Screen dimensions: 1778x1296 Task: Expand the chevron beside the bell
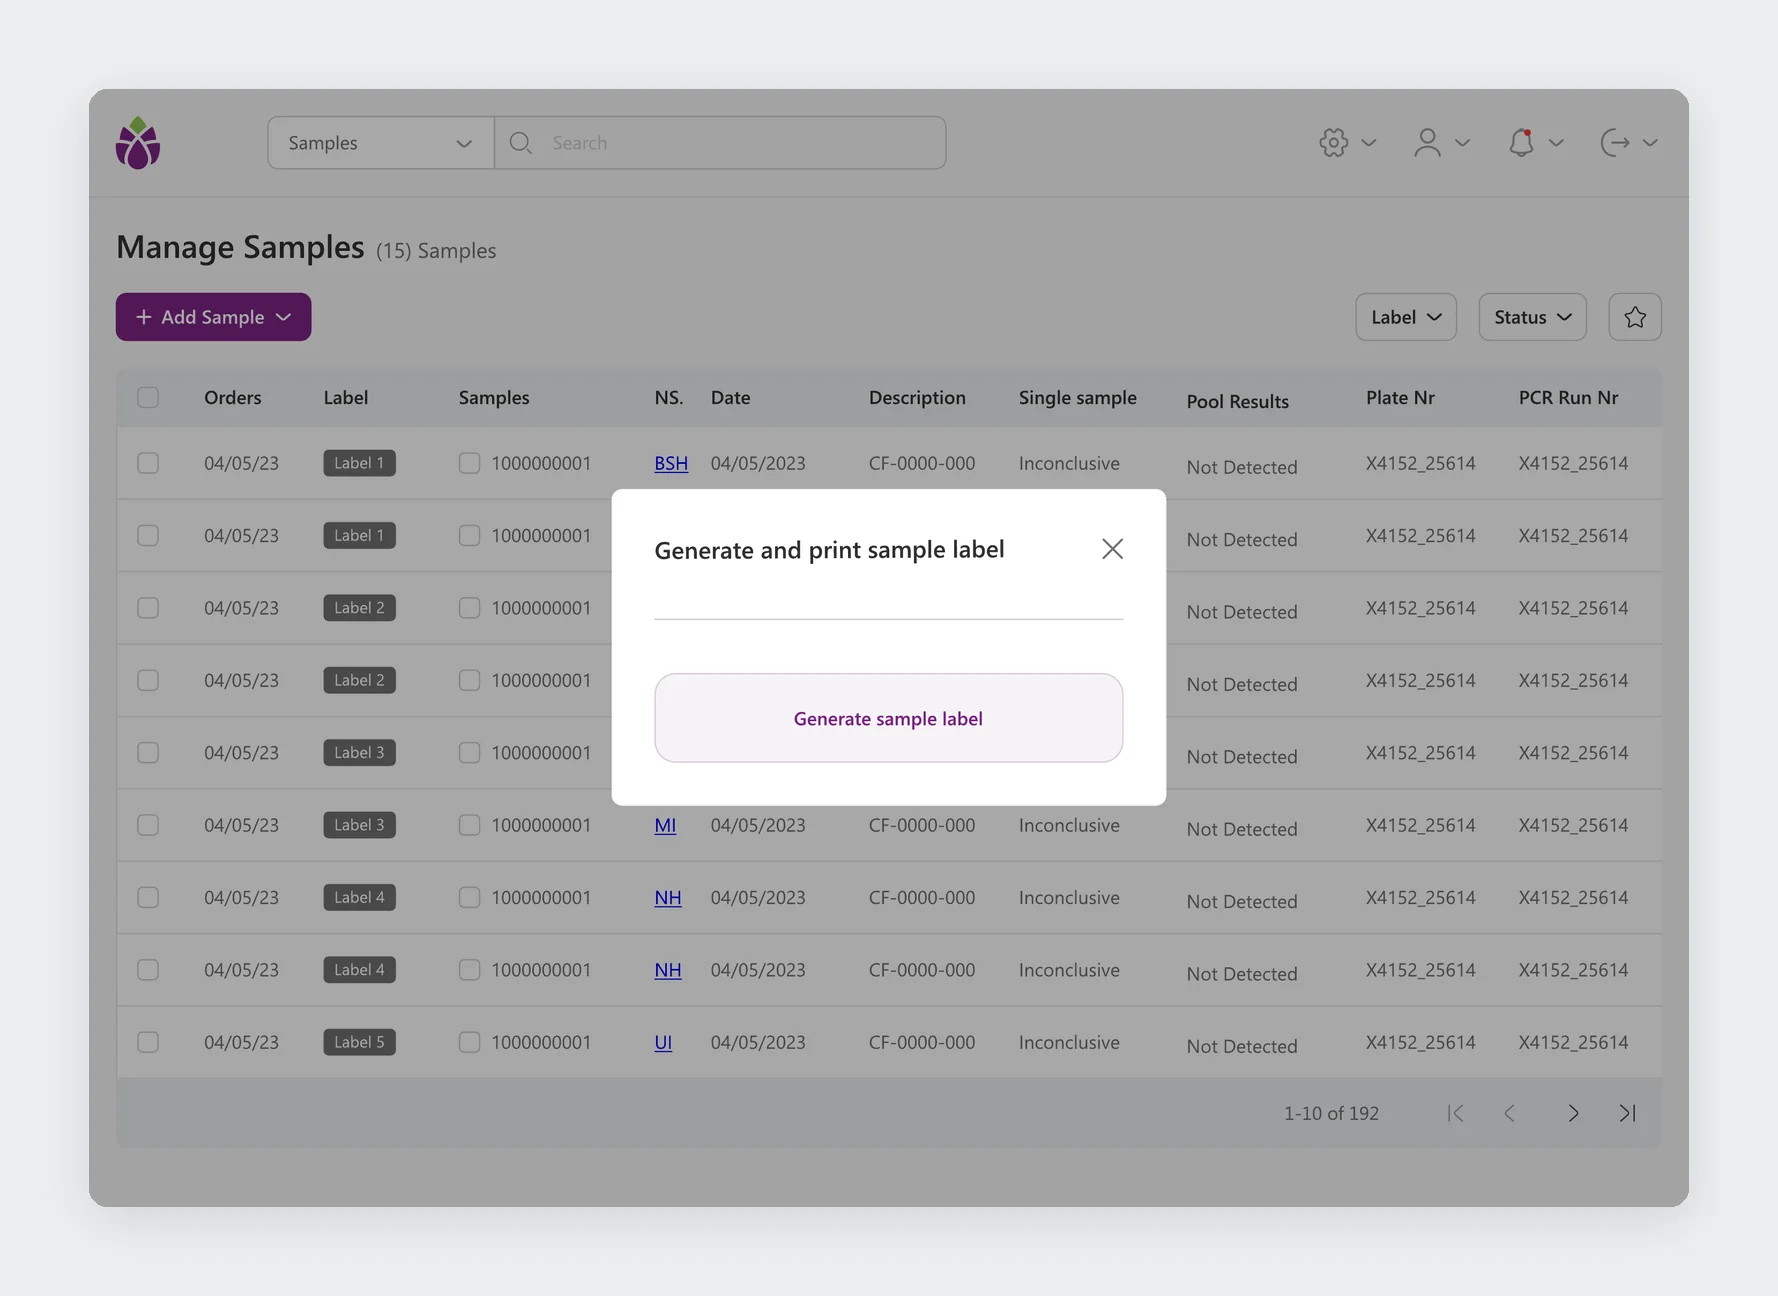tap(1556, 143)
